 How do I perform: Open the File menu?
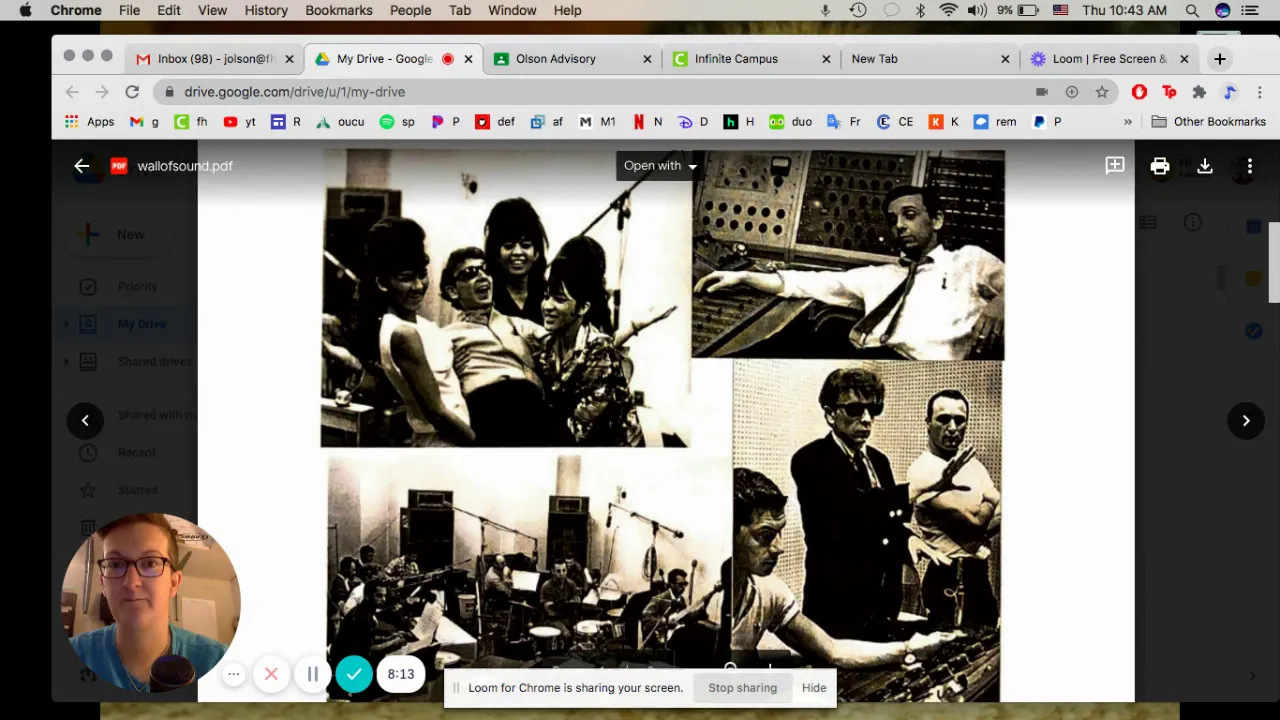pyautogui.click(x=129, y=10)
